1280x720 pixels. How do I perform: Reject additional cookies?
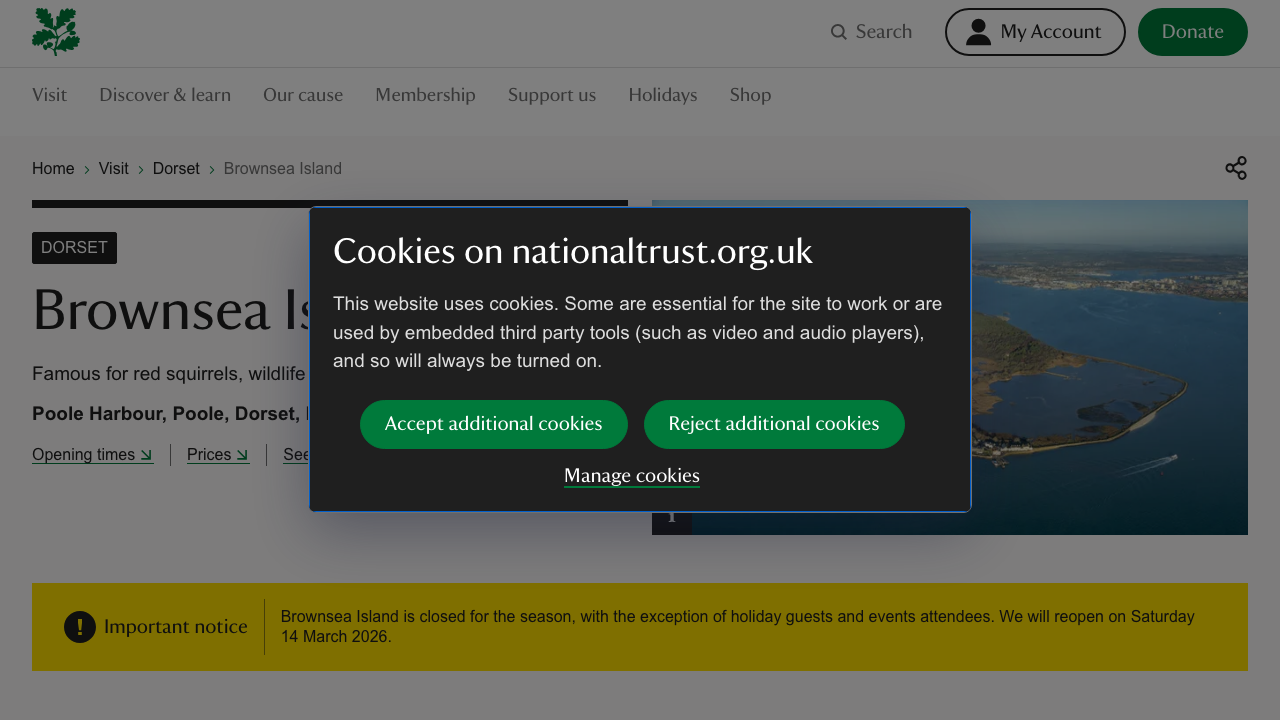pyautogui.click(x=774, y=424)
